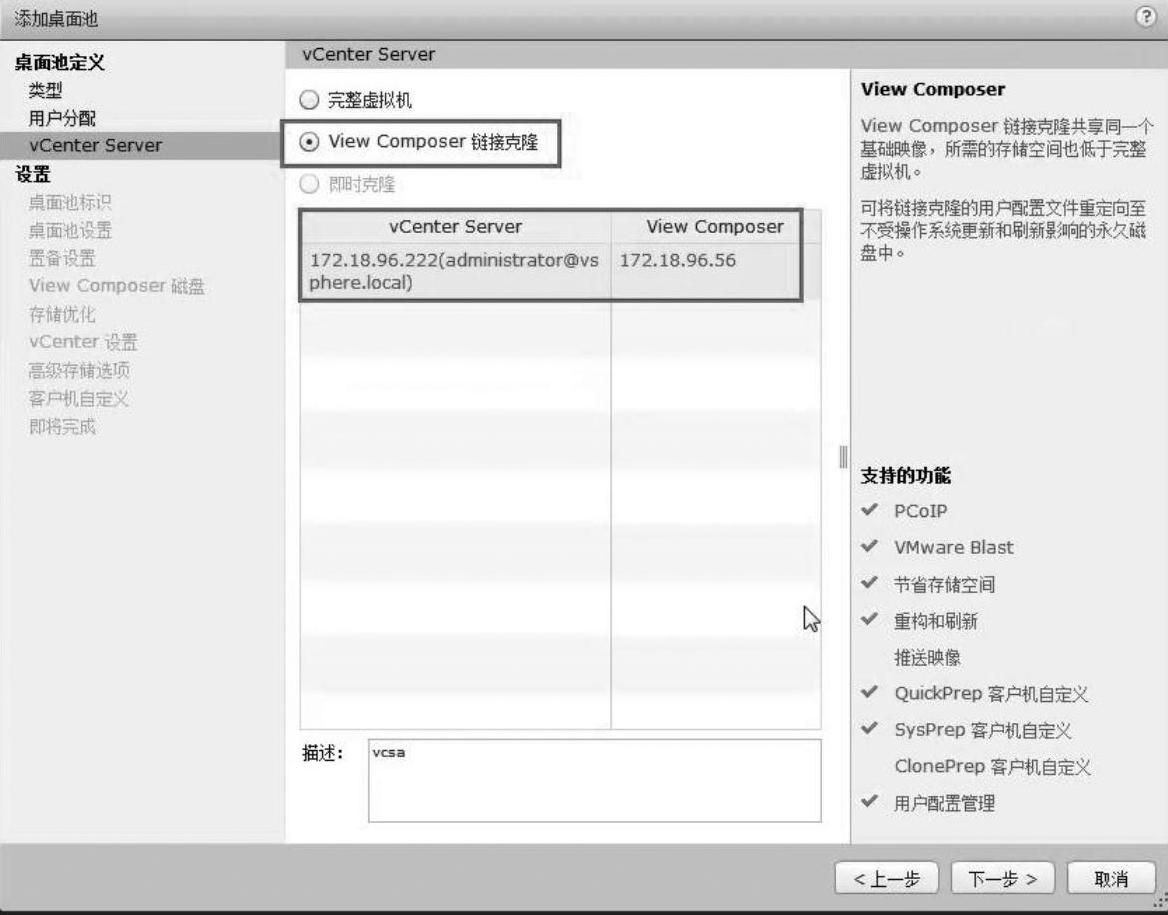Click the 支持的功能 heading
This screenshot has height=915, width=1168.
coord(906,475)
